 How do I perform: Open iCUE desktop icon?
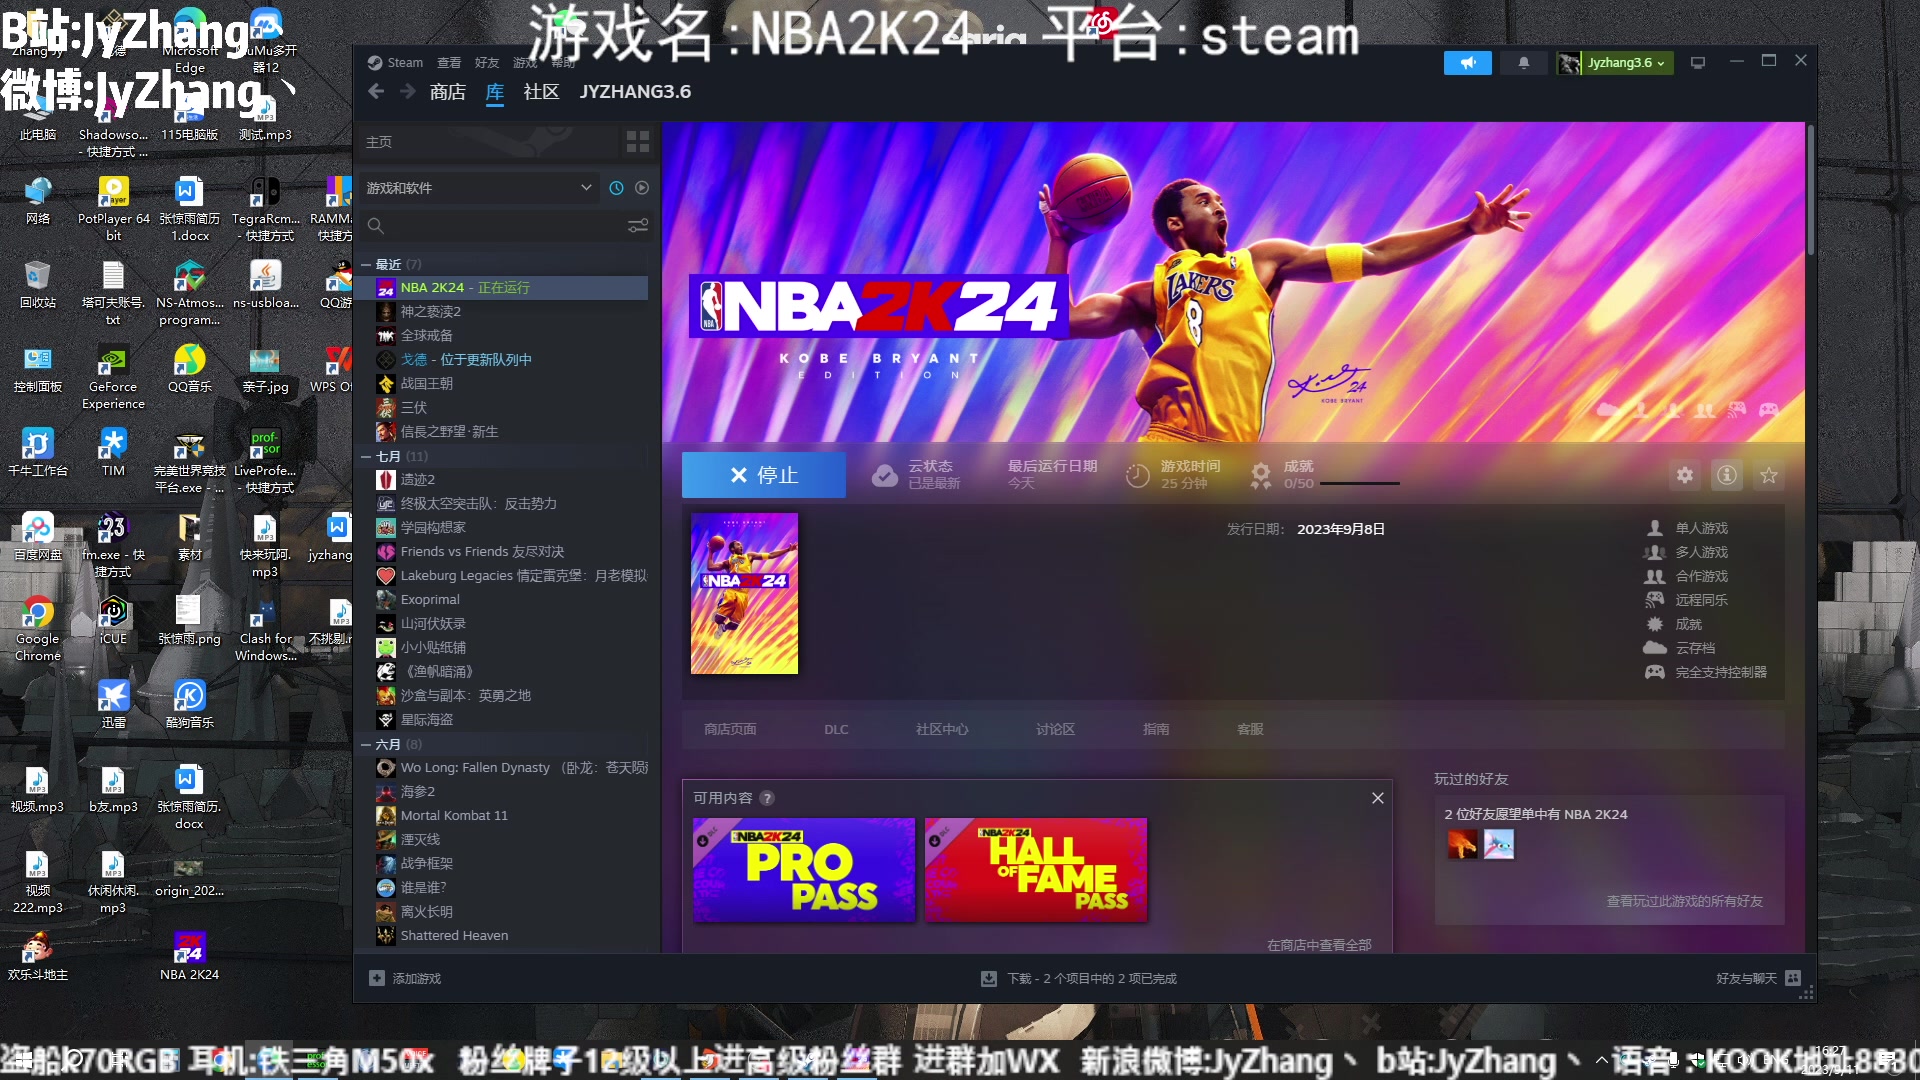[x=113, y=620]
